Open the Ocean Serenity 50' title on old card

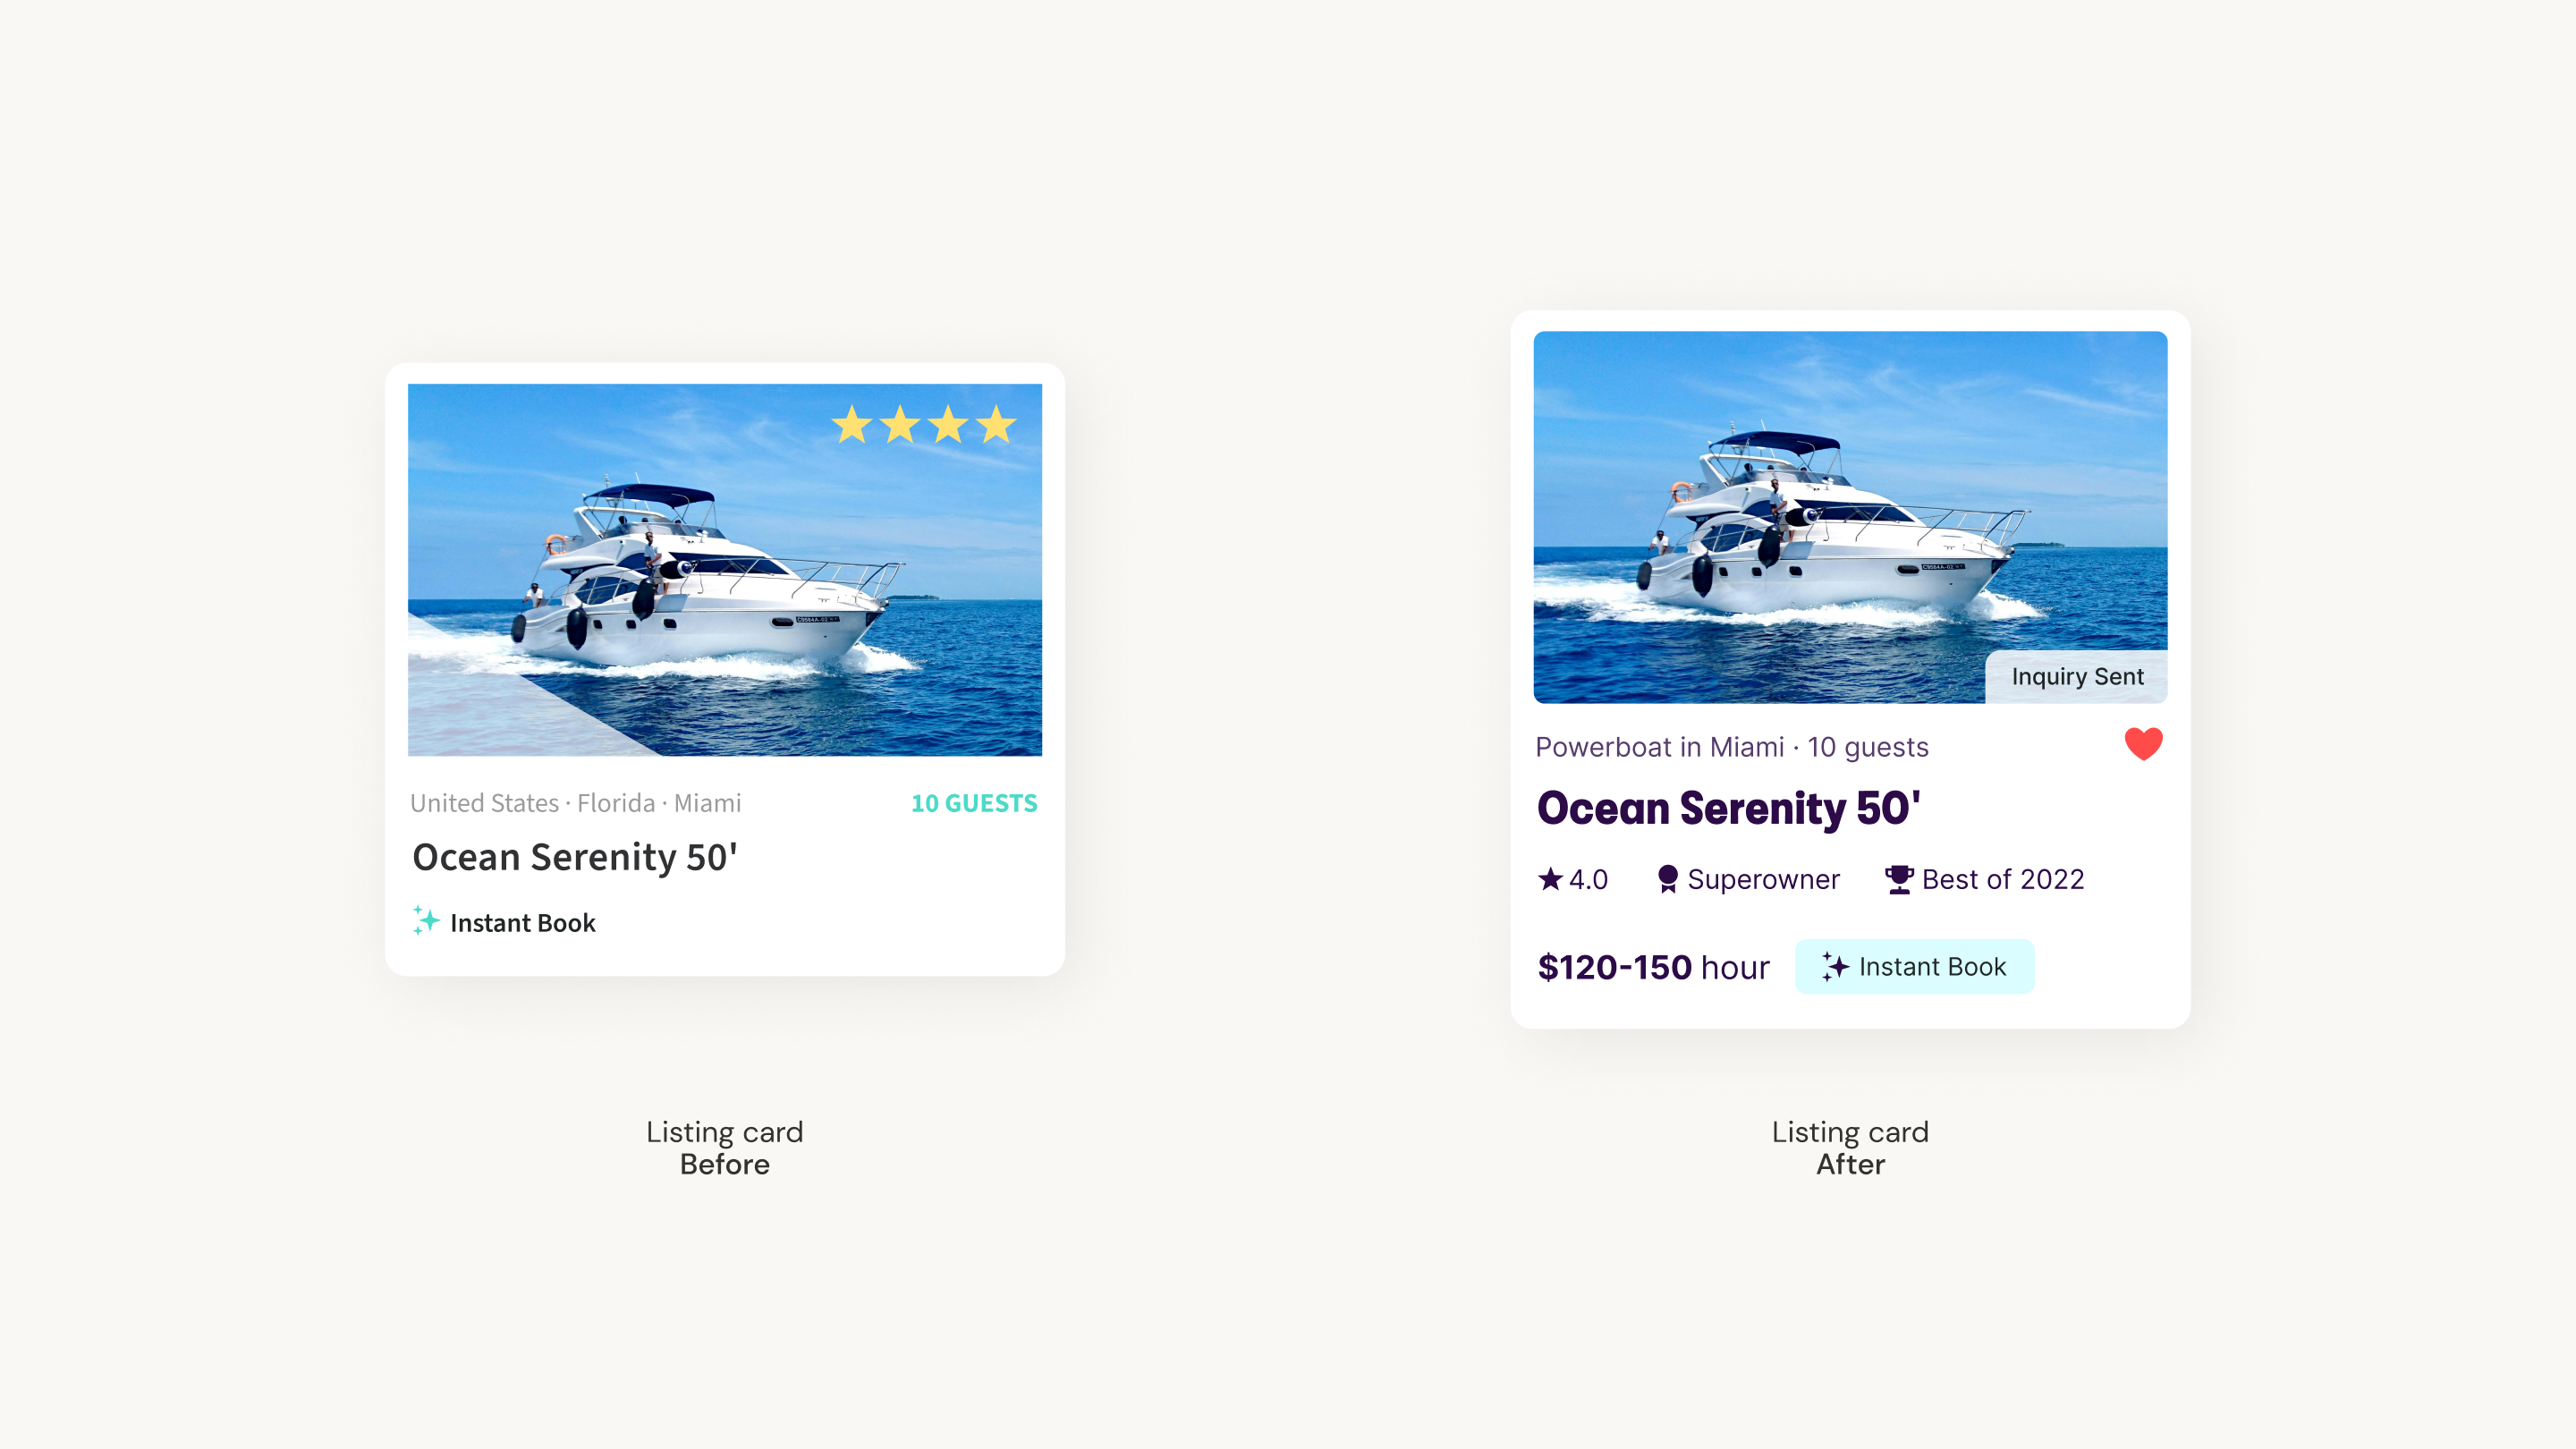click(575, 857)
